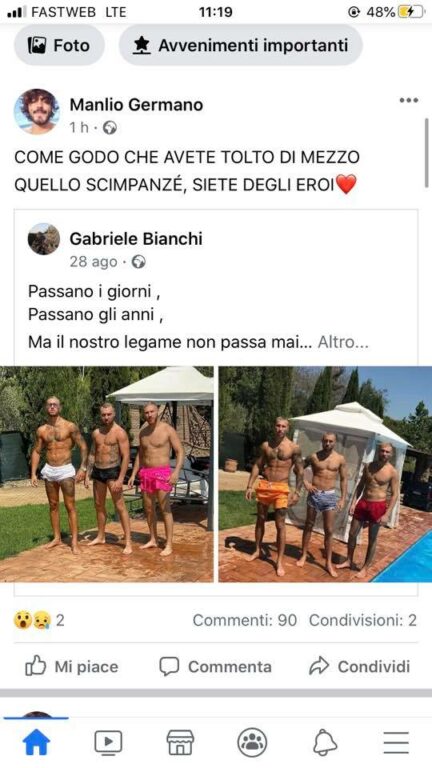
Task: Open the Watch video tab icon
Action: tap(108, 743)
